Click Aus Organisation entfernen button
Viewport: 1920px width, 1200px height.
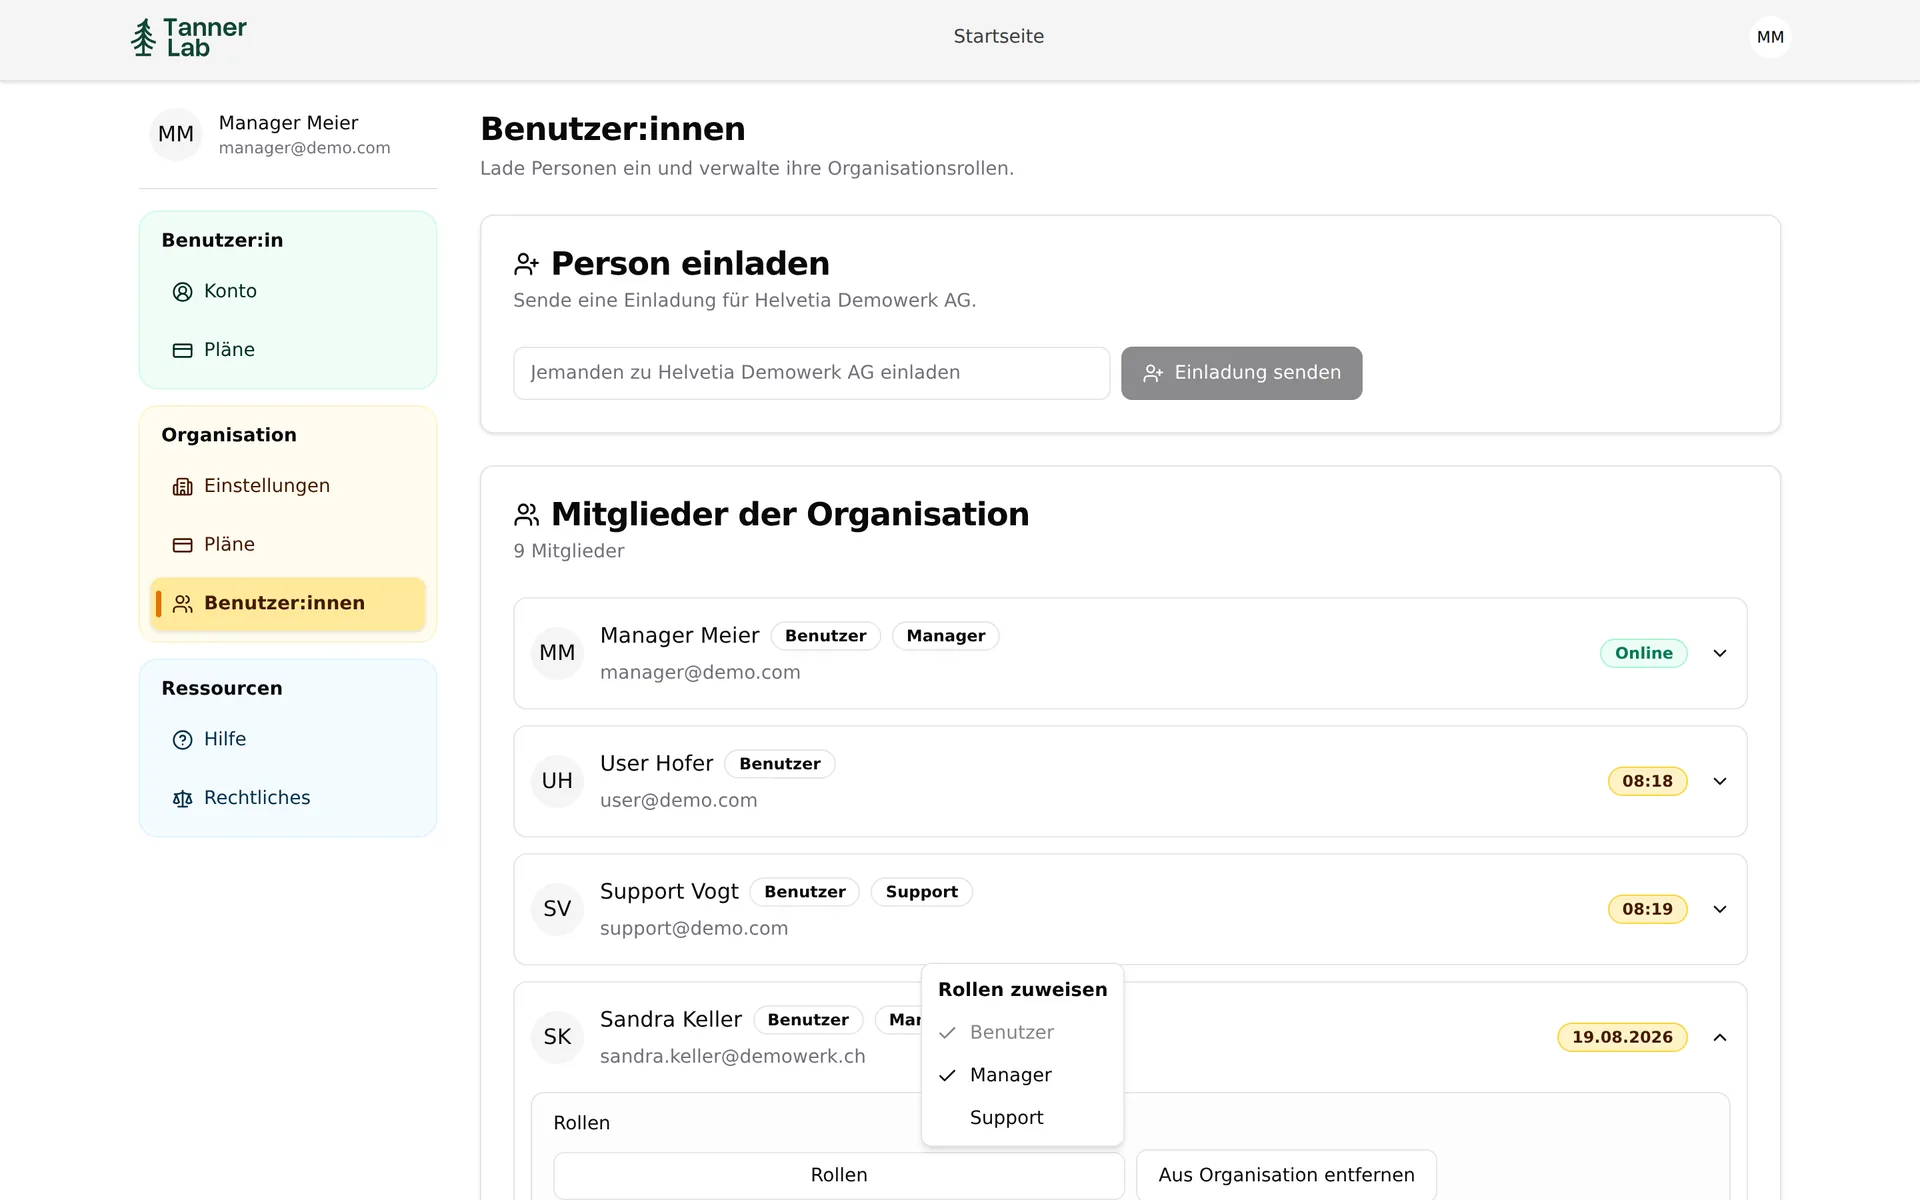point(1286,1175)
